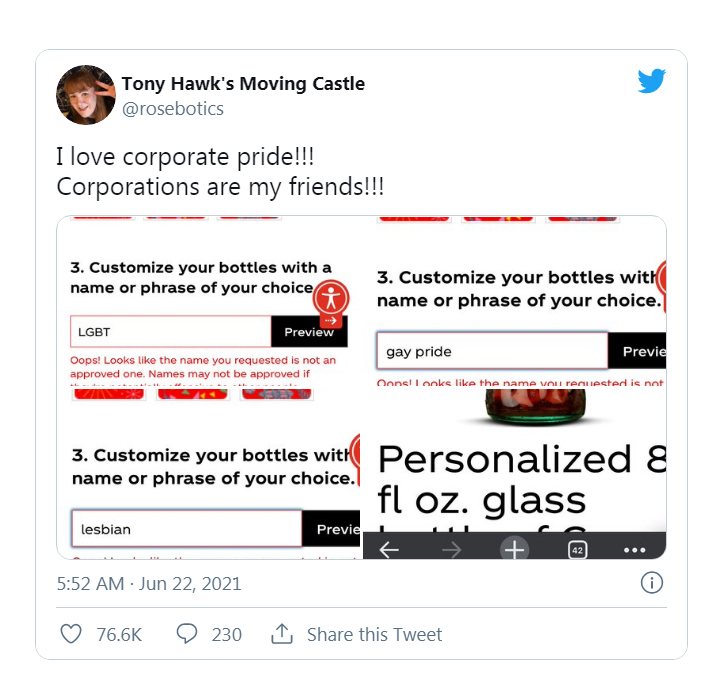This screenshot has height=698, width=719.
Task: Click the red accessibility figure icon
Action: pyautogui.click(x=331, y=297)
